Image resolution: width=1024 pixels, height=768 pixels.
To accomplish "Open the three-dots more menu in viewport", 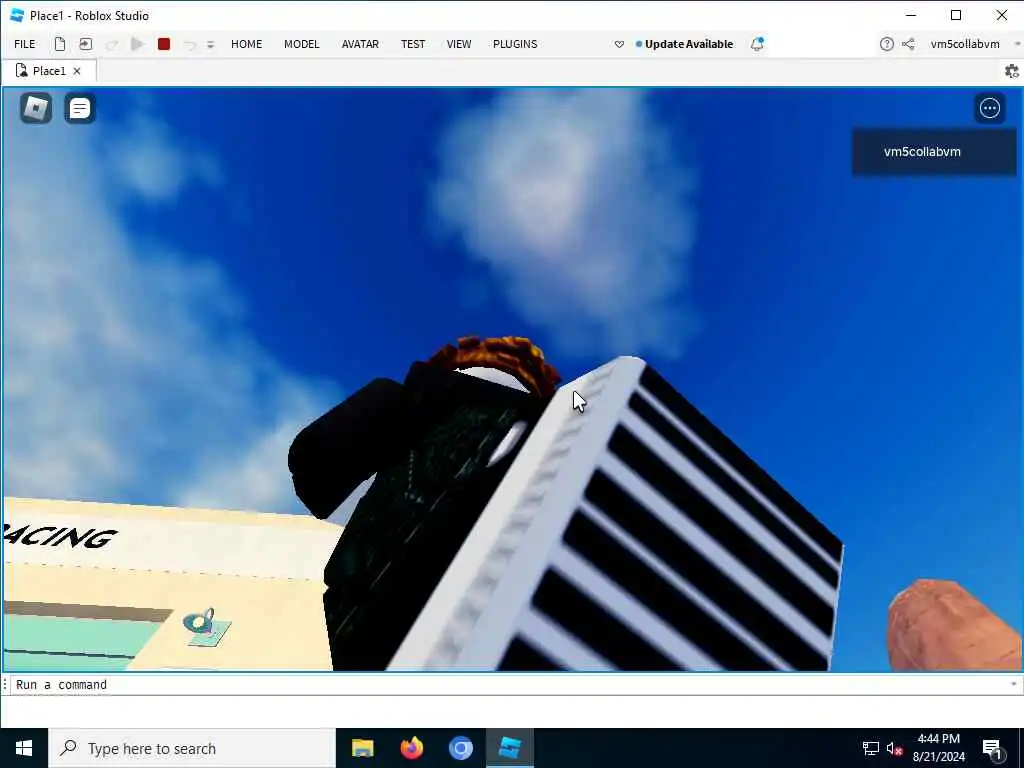I will 990,108.
